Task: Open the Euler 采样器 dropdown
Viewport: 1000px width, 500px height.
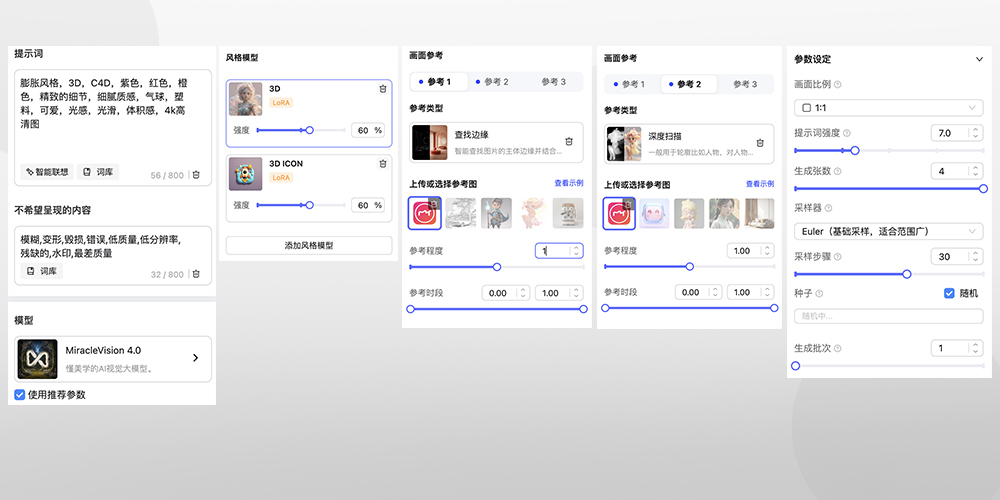Action: click(888, 231)
